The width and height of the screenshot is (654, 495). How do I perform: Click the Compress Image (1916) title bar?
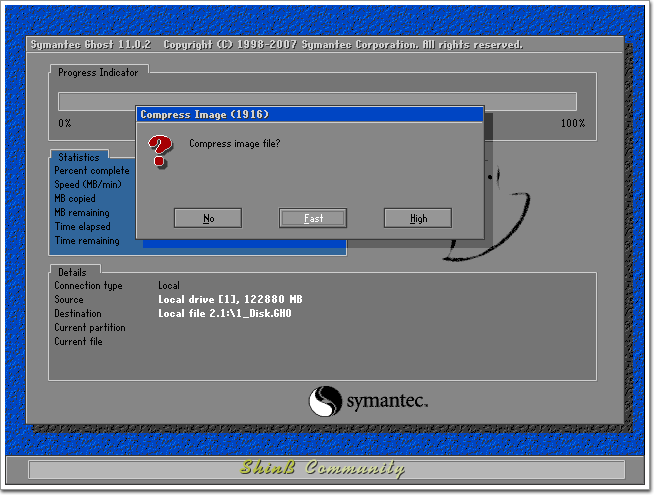click(310, 115)
